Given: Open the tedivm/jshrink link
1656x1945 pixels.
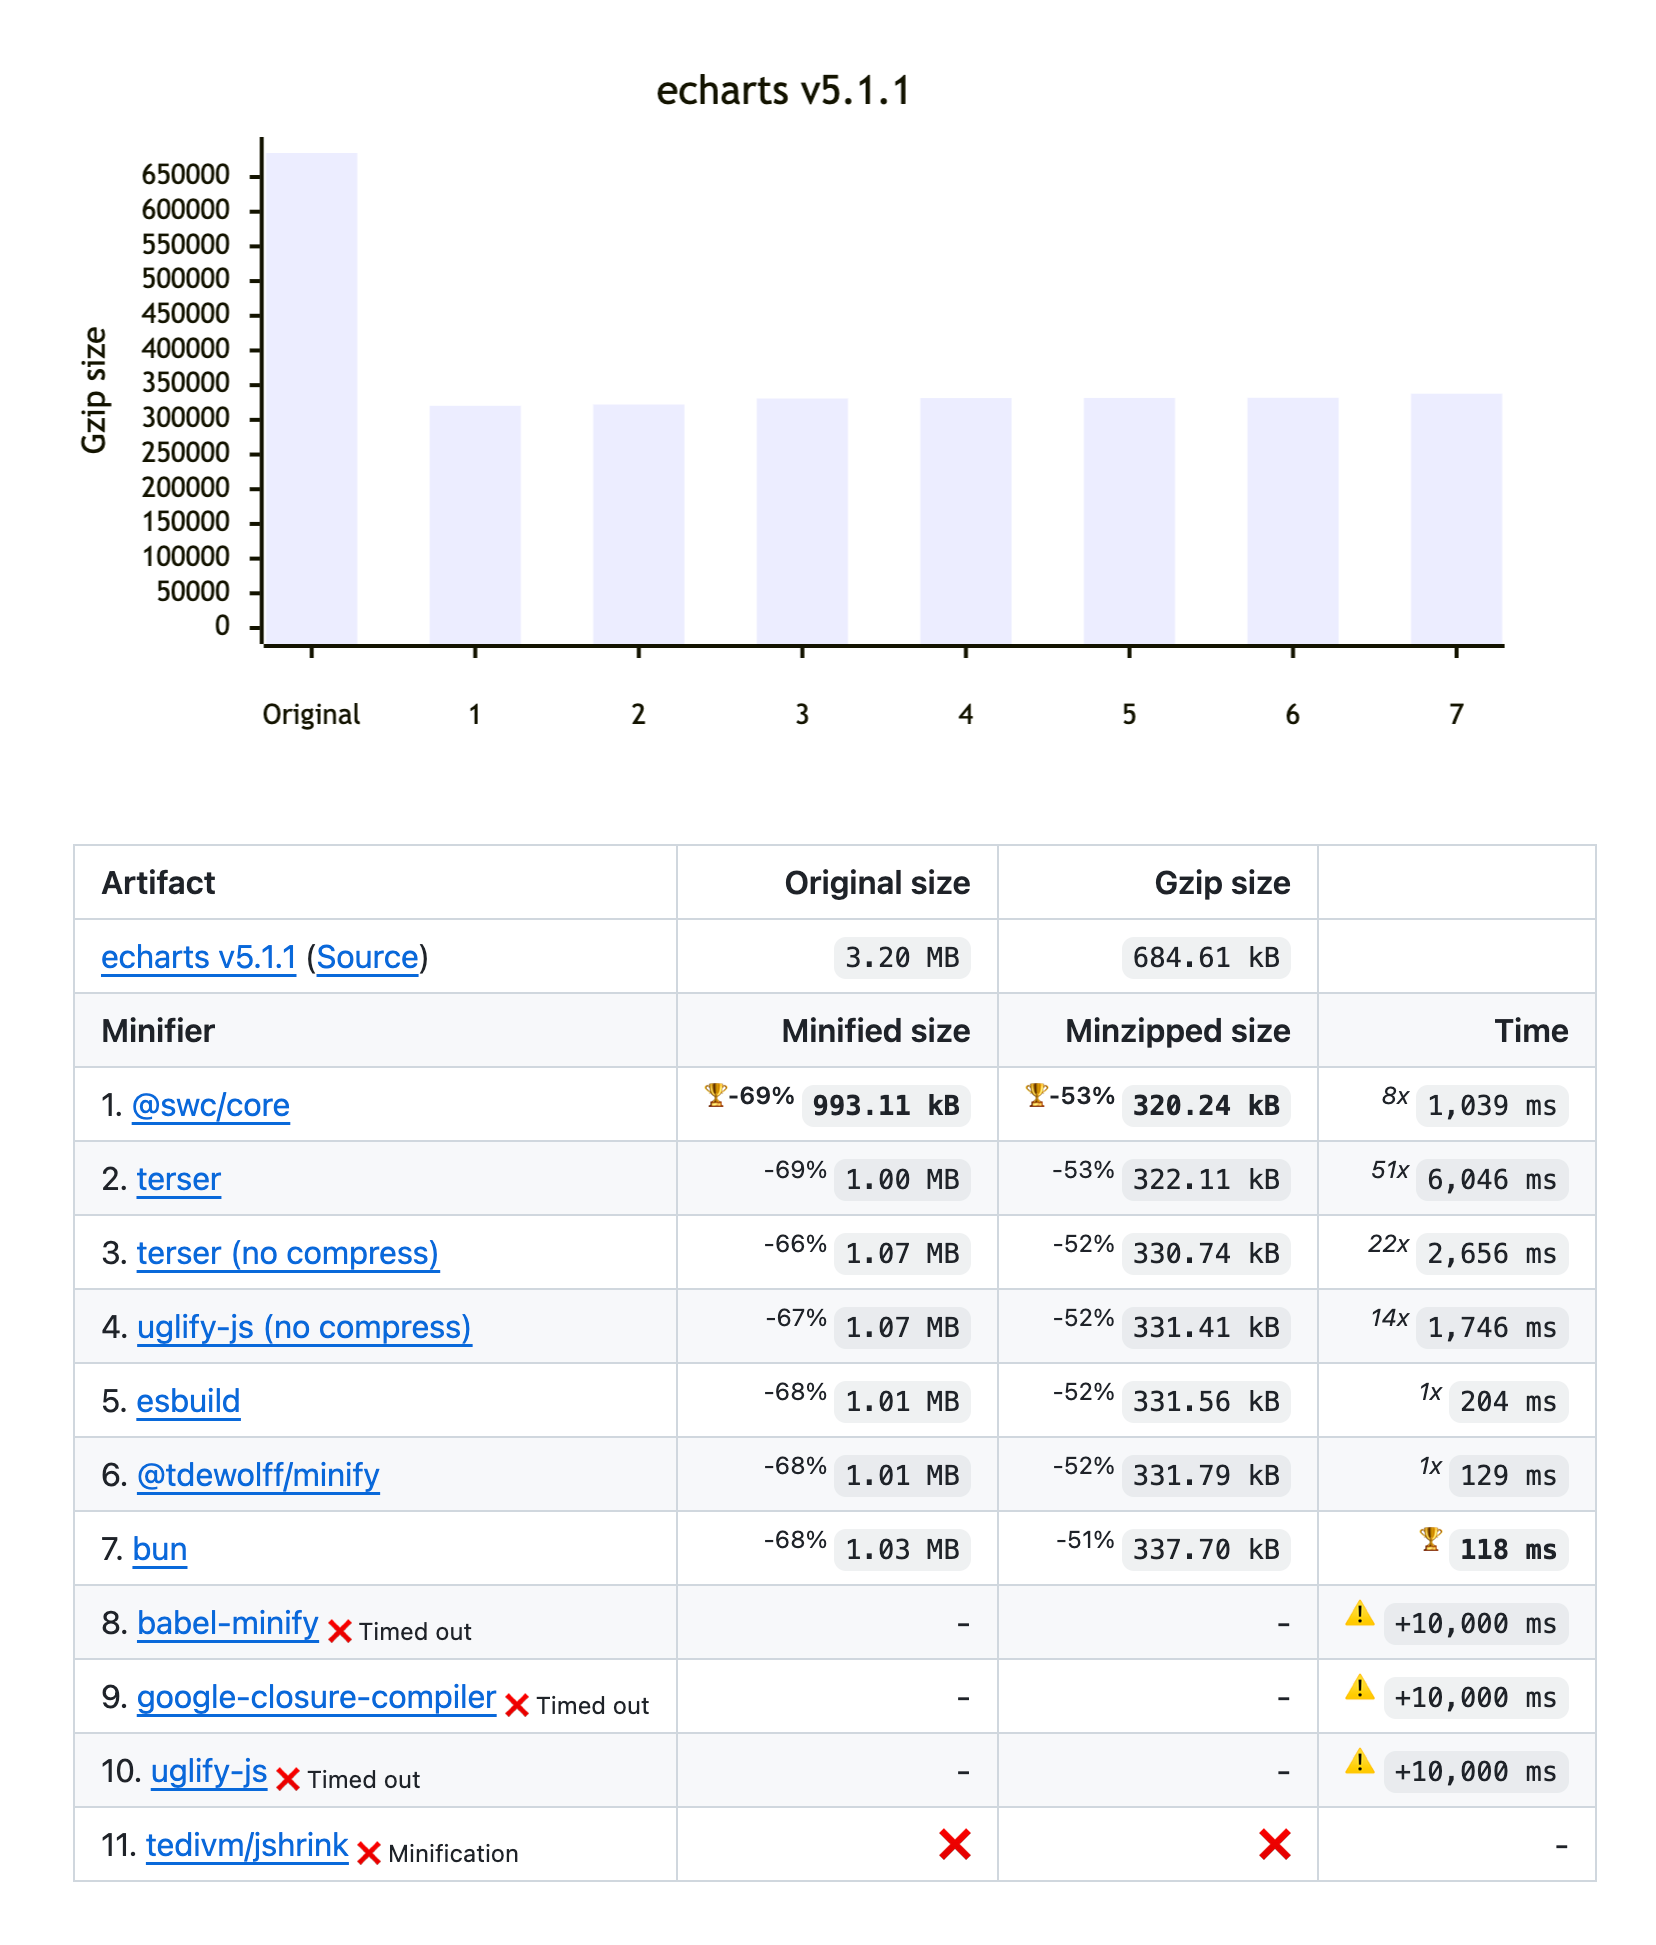Looking at the screenshot, I should (x=246, y=1846).
